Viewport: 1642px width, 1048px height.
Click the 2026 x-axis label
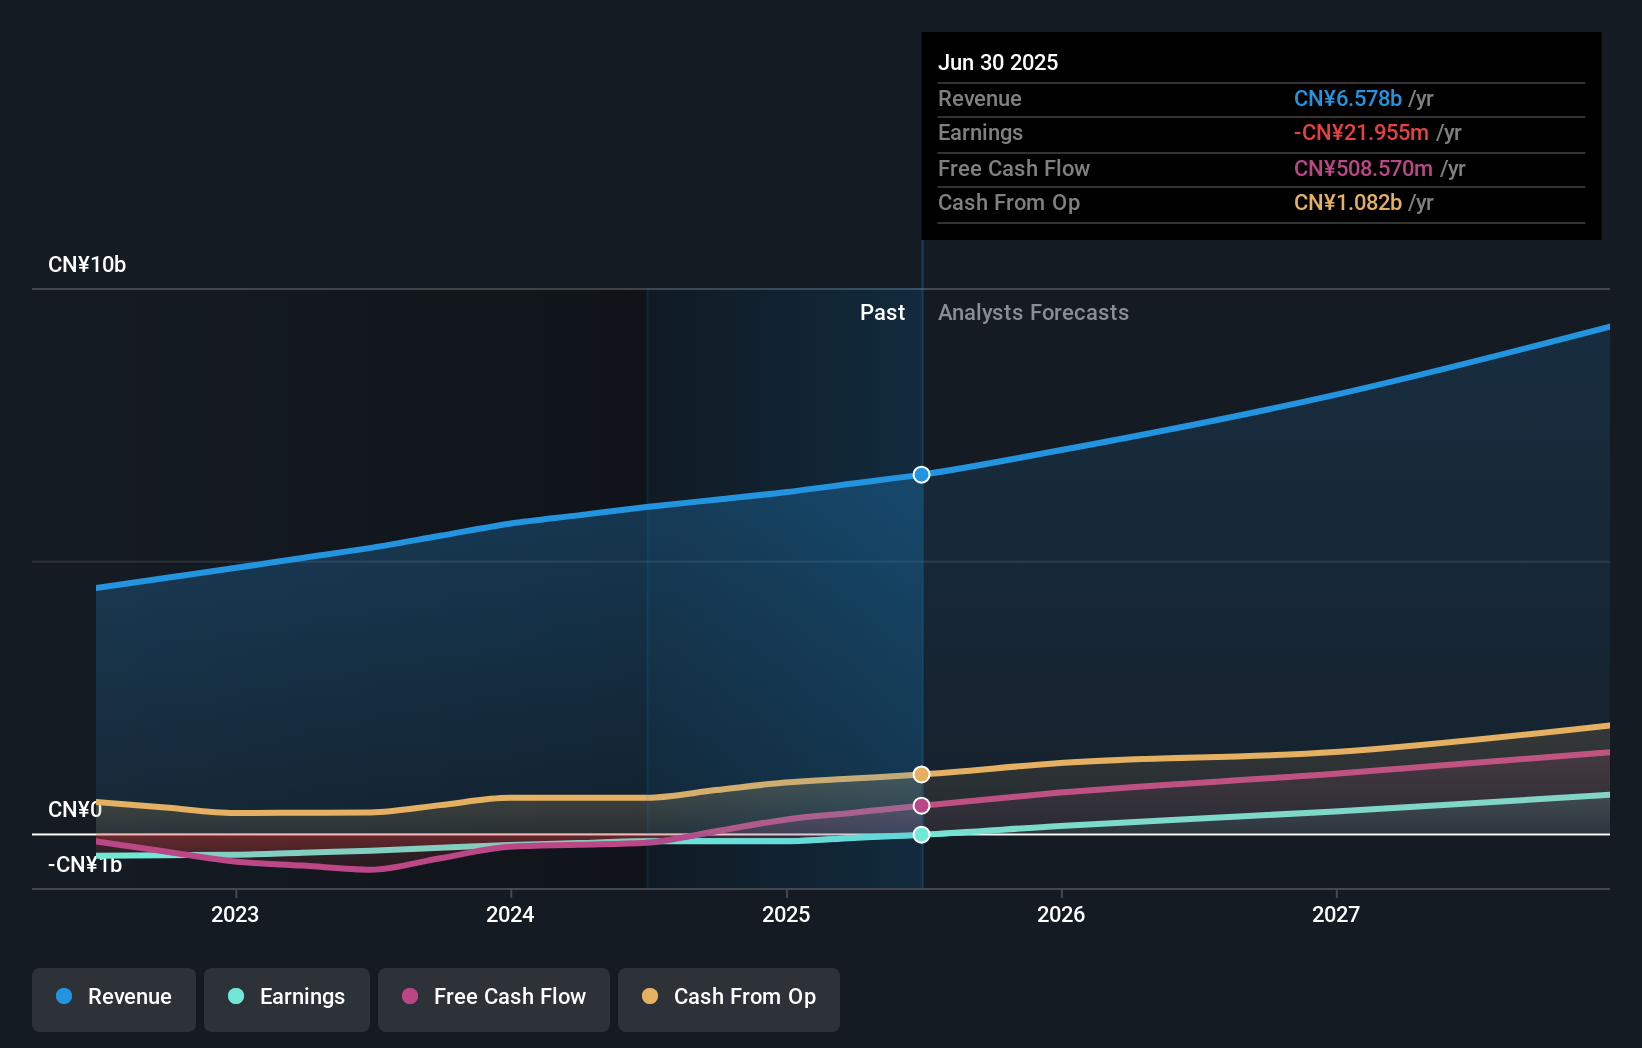tap(1061, 915)
